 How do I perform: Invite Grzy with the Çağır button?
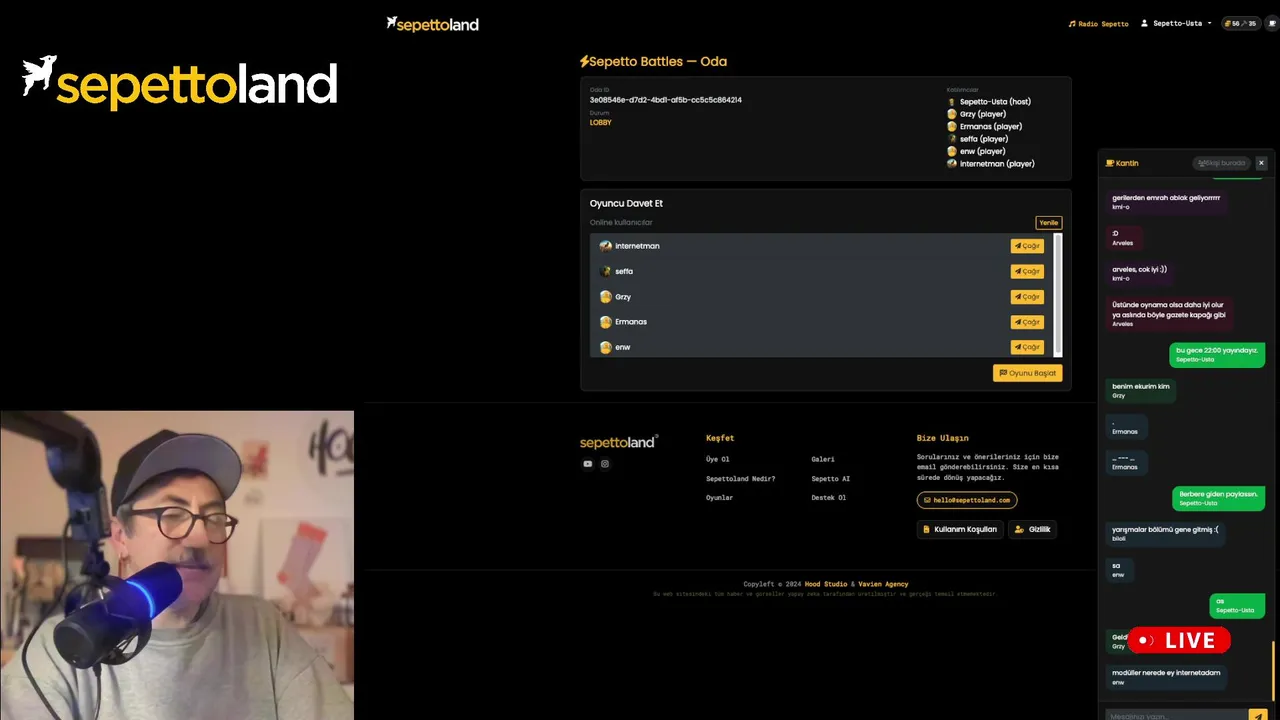(x=1027, y=297)
